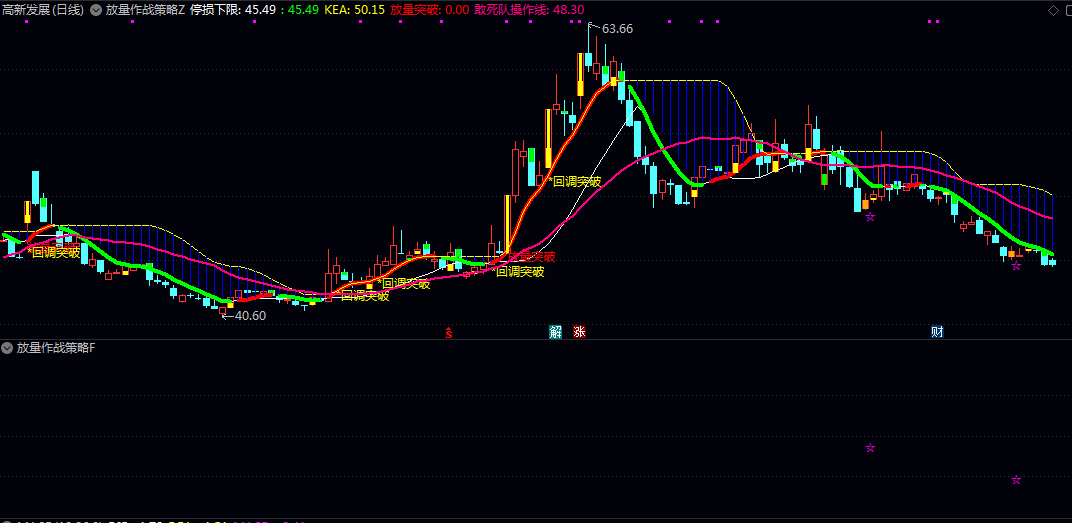
Task: Click the 63.66 high price label
Action: tap(617, 29)
